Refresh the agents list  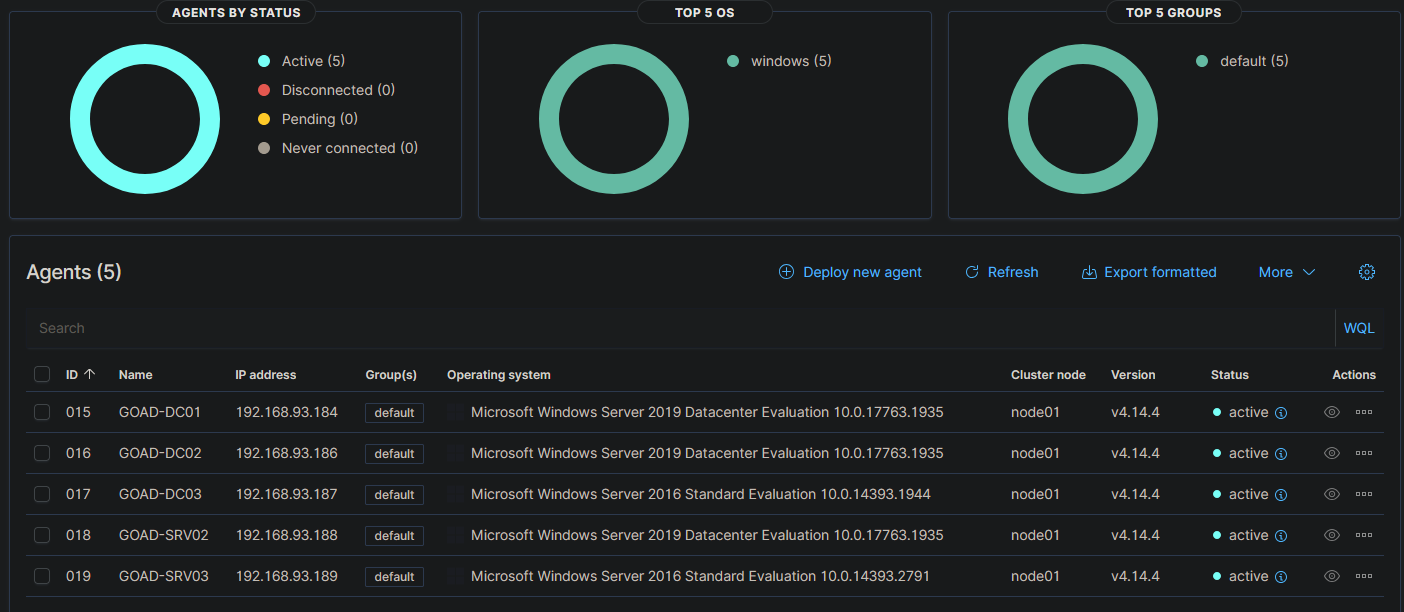1001,272
